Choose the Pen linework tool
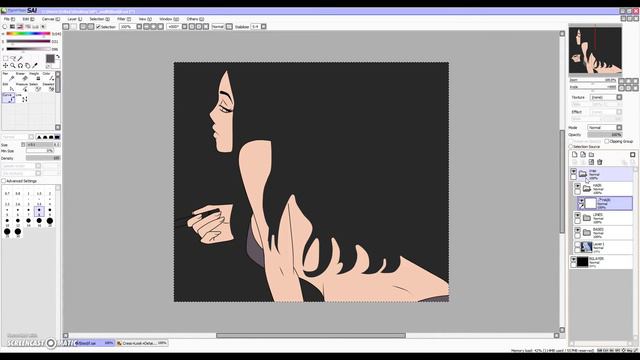This screenshot has height=360, width=640. (x=9, y=76)
